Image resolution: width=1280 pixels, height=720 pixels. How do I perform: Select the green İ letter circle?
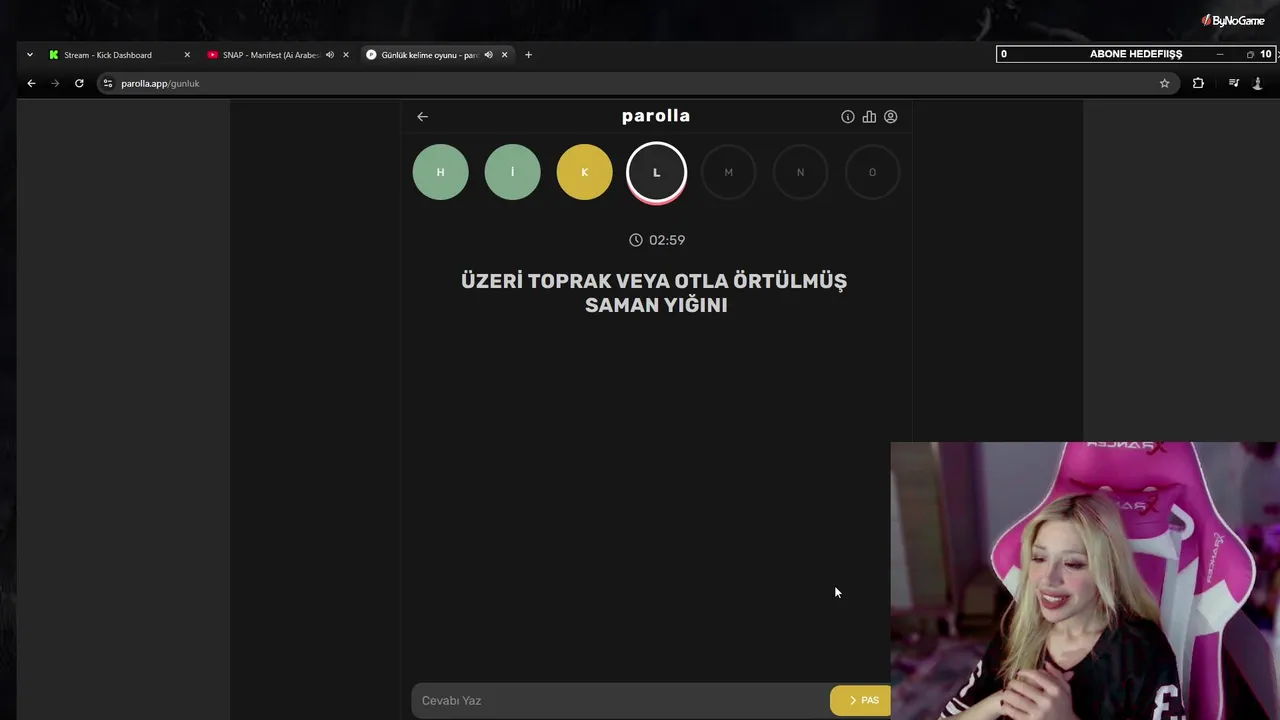pyautogui.click(x=513, y=172)
